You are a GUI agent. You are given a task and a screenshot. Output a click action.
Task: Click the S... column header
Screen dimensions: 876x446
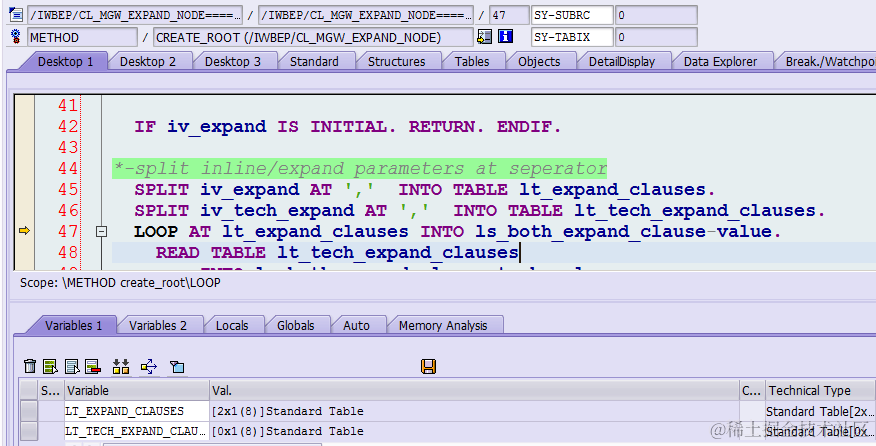coord(51,390)
